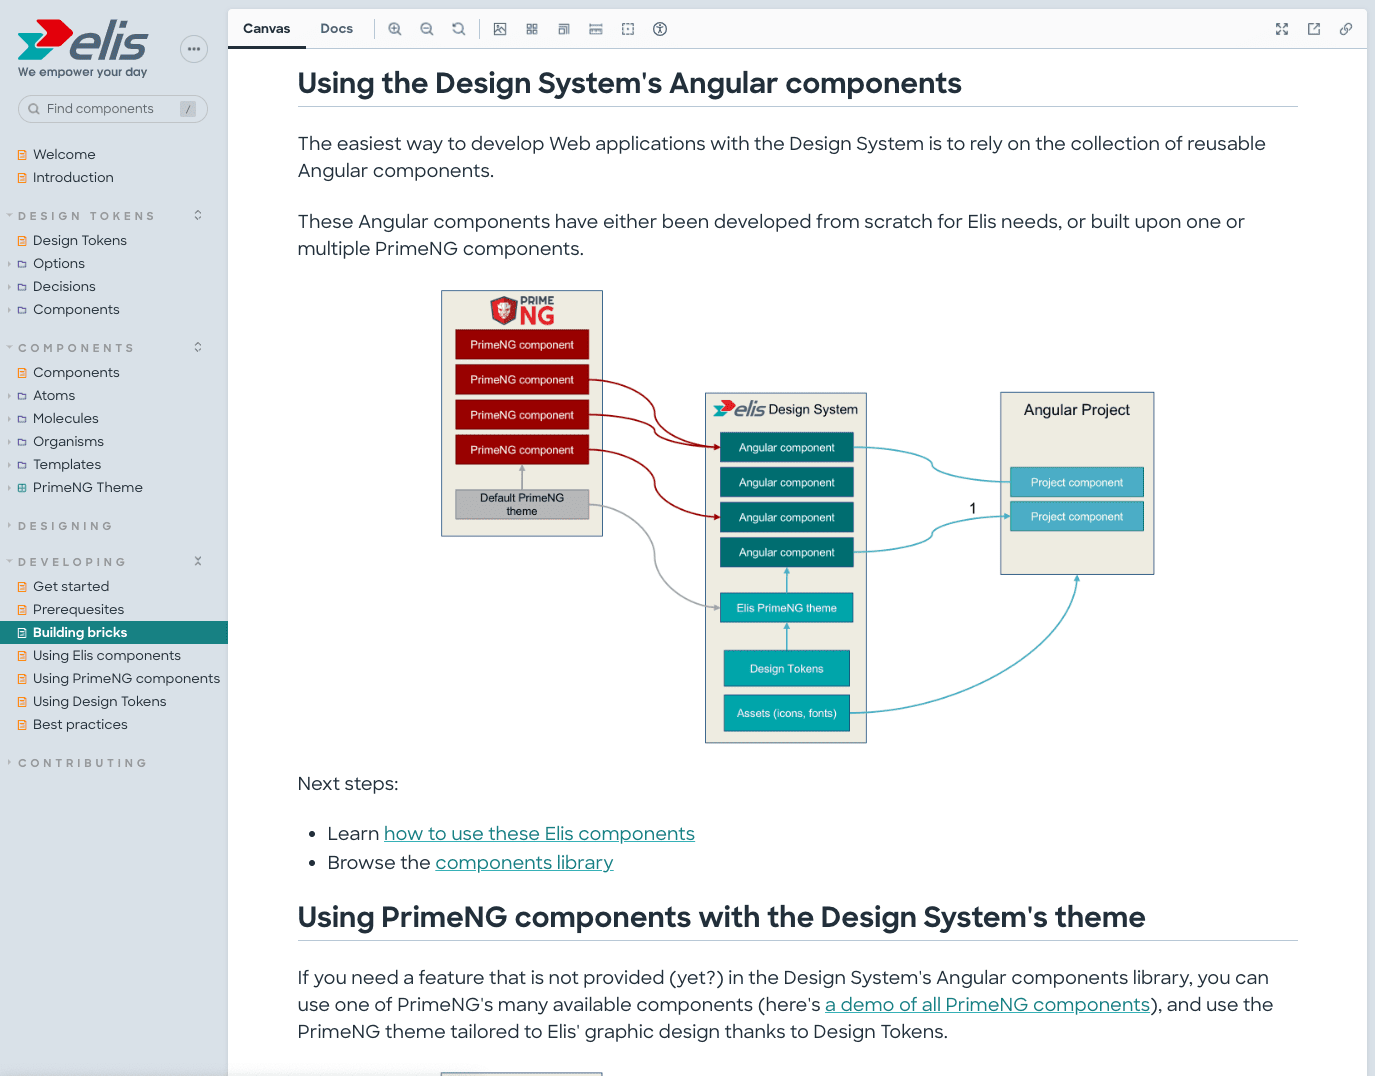This screenshot has height=1076, width=1375.
Task: Open the viewport size selector
Action: pos(564,29)
